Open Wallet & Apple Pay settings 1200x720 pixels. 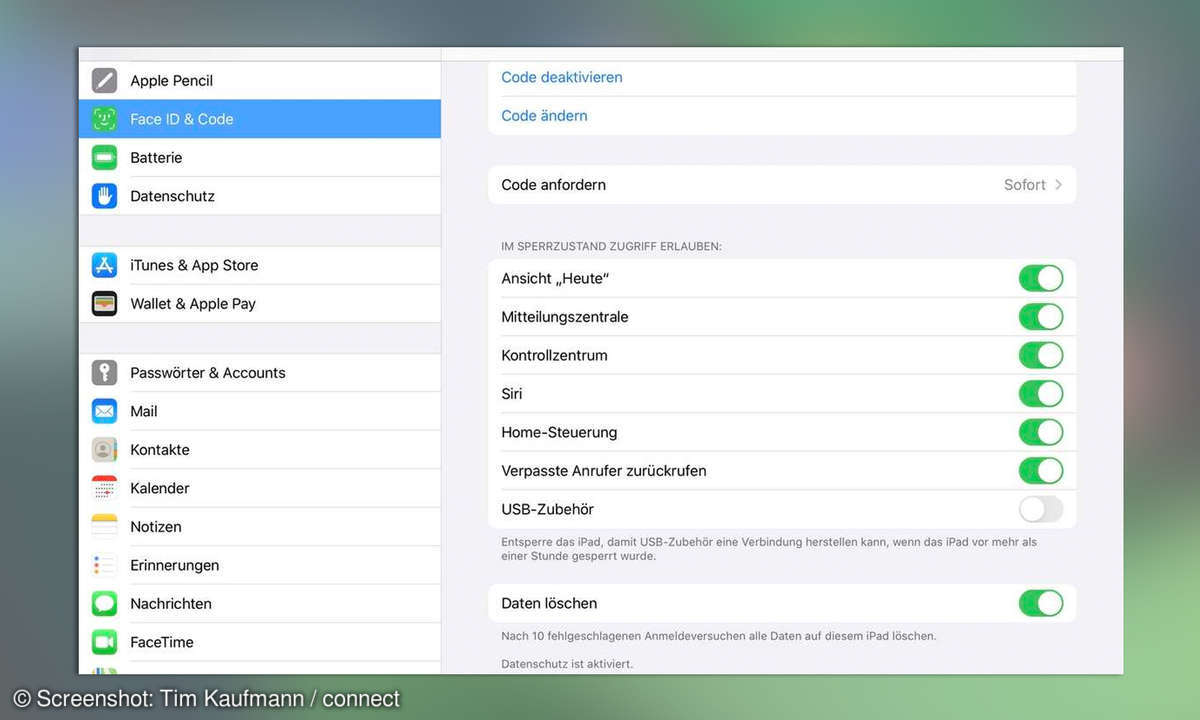(x=260, y=303)
